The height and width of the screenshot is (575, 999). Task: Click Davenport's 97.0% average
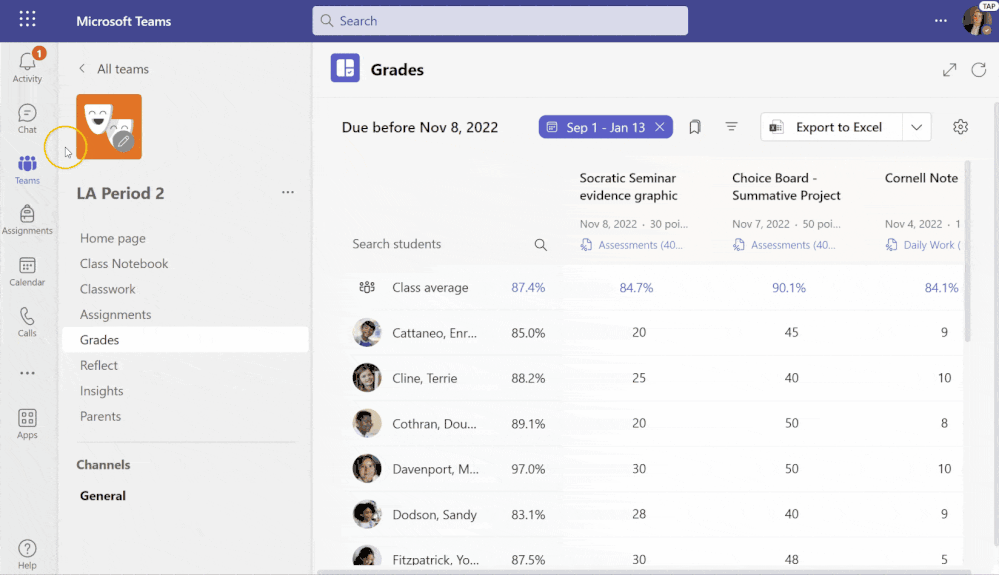click(x=528, y=469)
